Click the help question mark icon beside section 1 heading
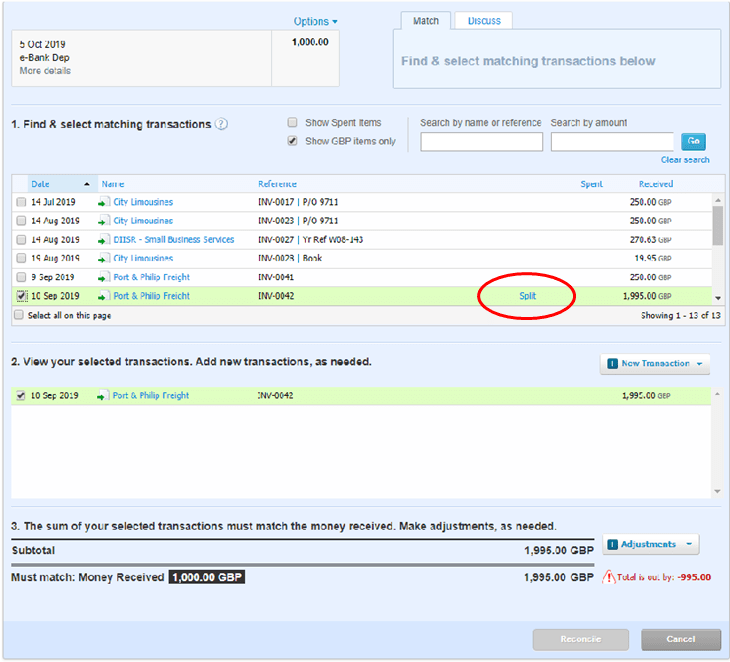Screen dimensions: 730x662 (221, 125)
